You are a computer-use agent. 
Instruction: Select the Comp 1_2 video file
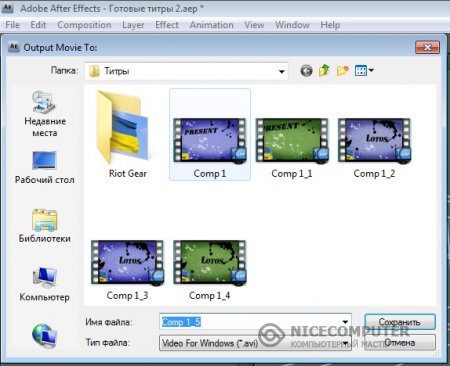pyautogui.click(x=374, y=148)
